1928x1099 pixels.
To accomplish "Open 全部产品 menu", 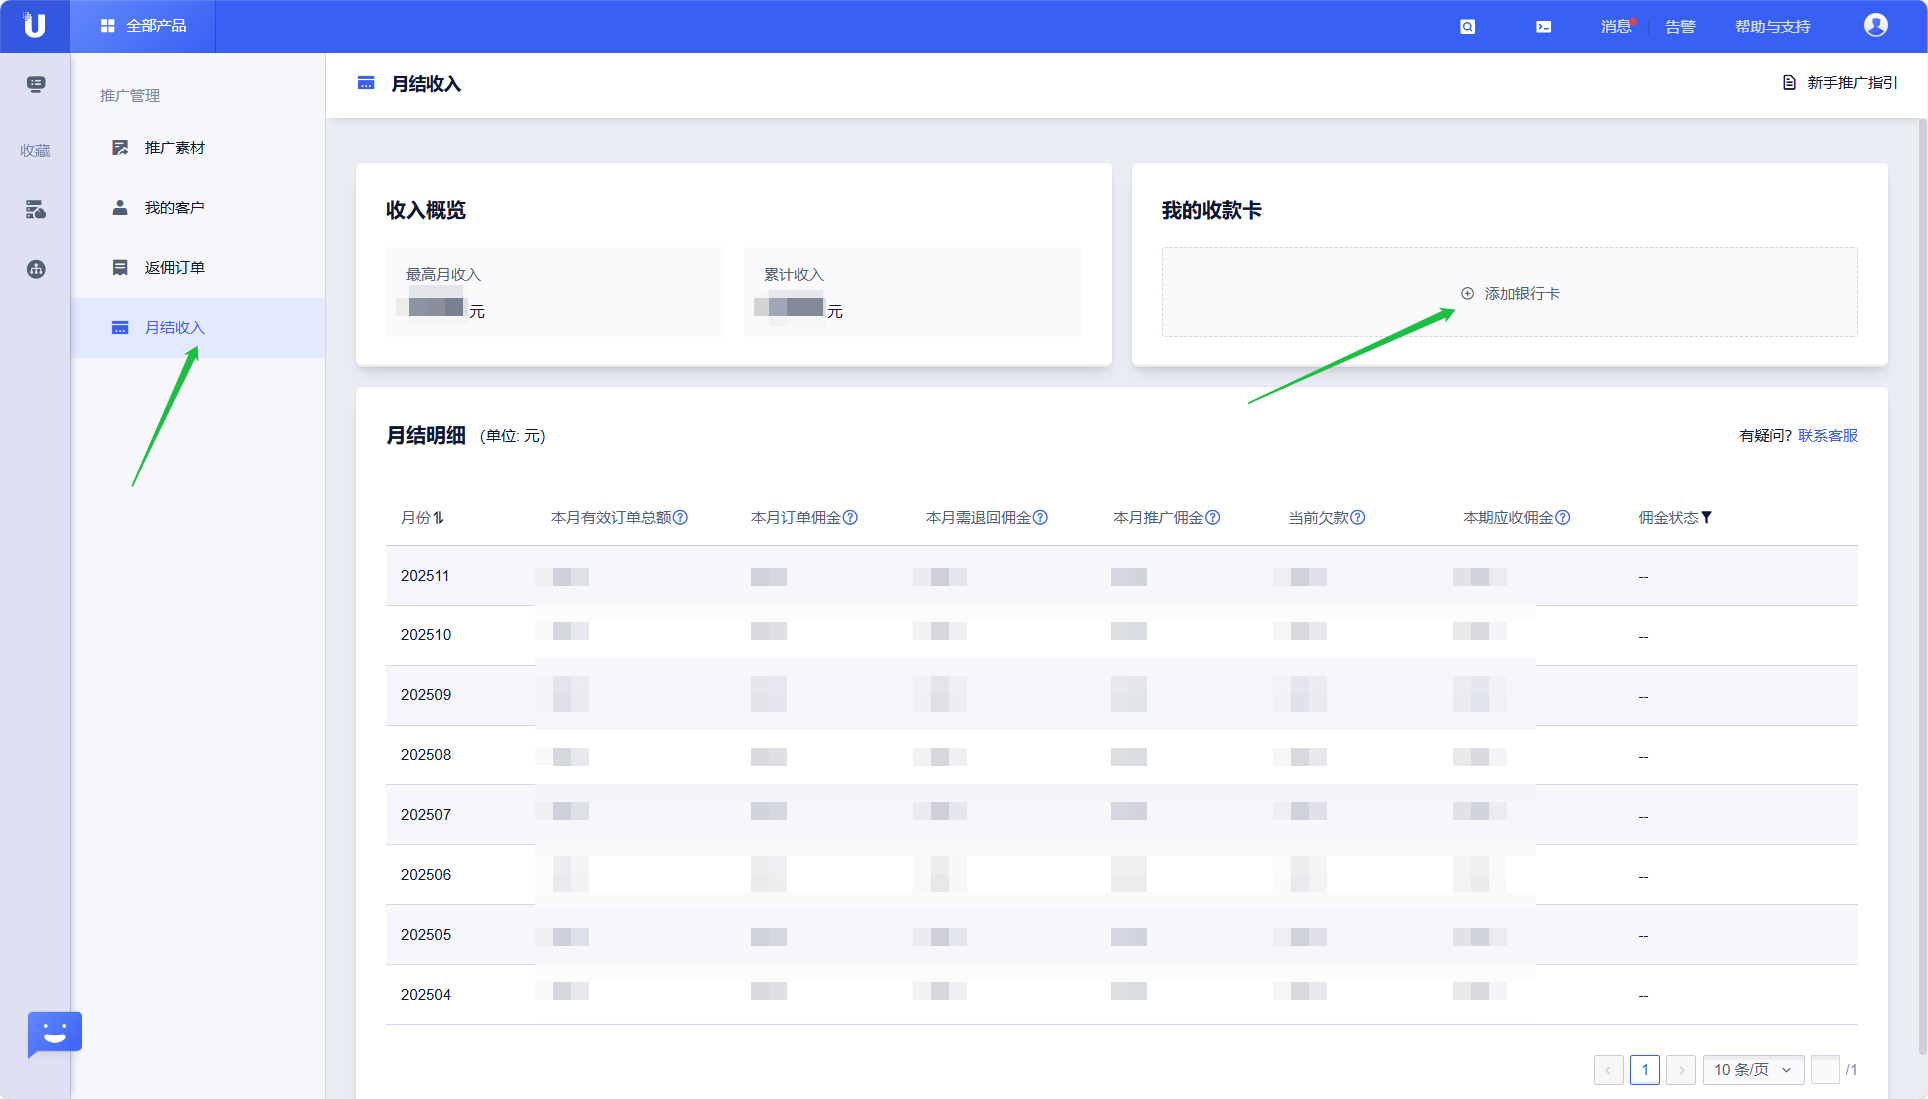I will pyautogui.click(x=144, y=26).
